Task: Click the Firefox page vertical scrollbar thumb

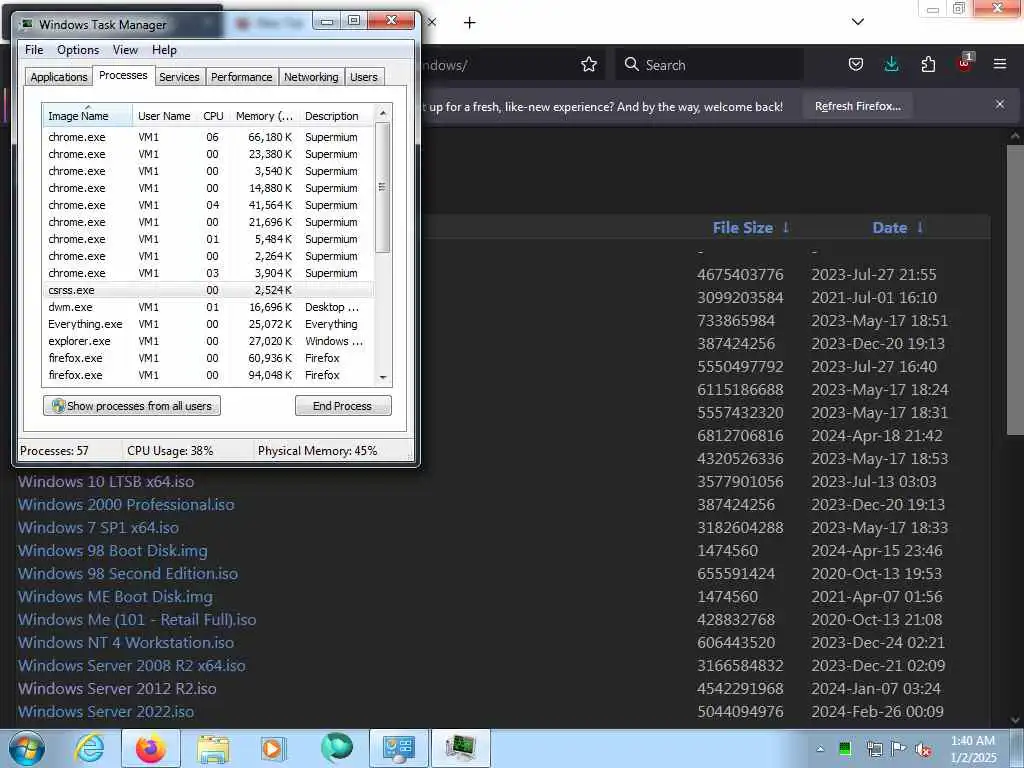Action: pyautogui.click(x=1015, y=290)
